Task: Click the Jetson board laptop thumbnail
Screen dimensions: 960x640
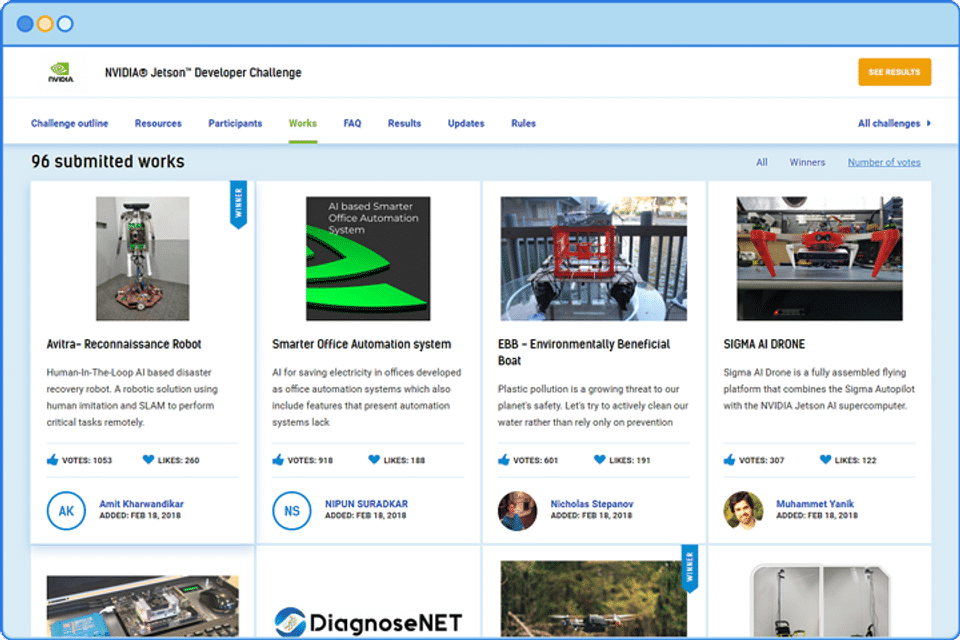Action: pos(143,606)
